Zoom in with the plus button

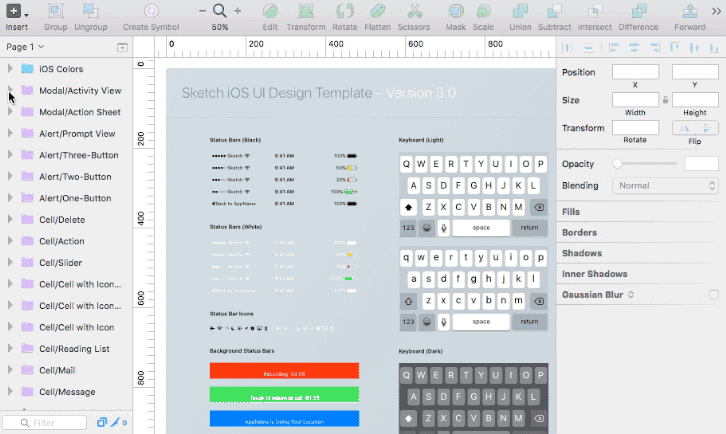pos(238,11)
